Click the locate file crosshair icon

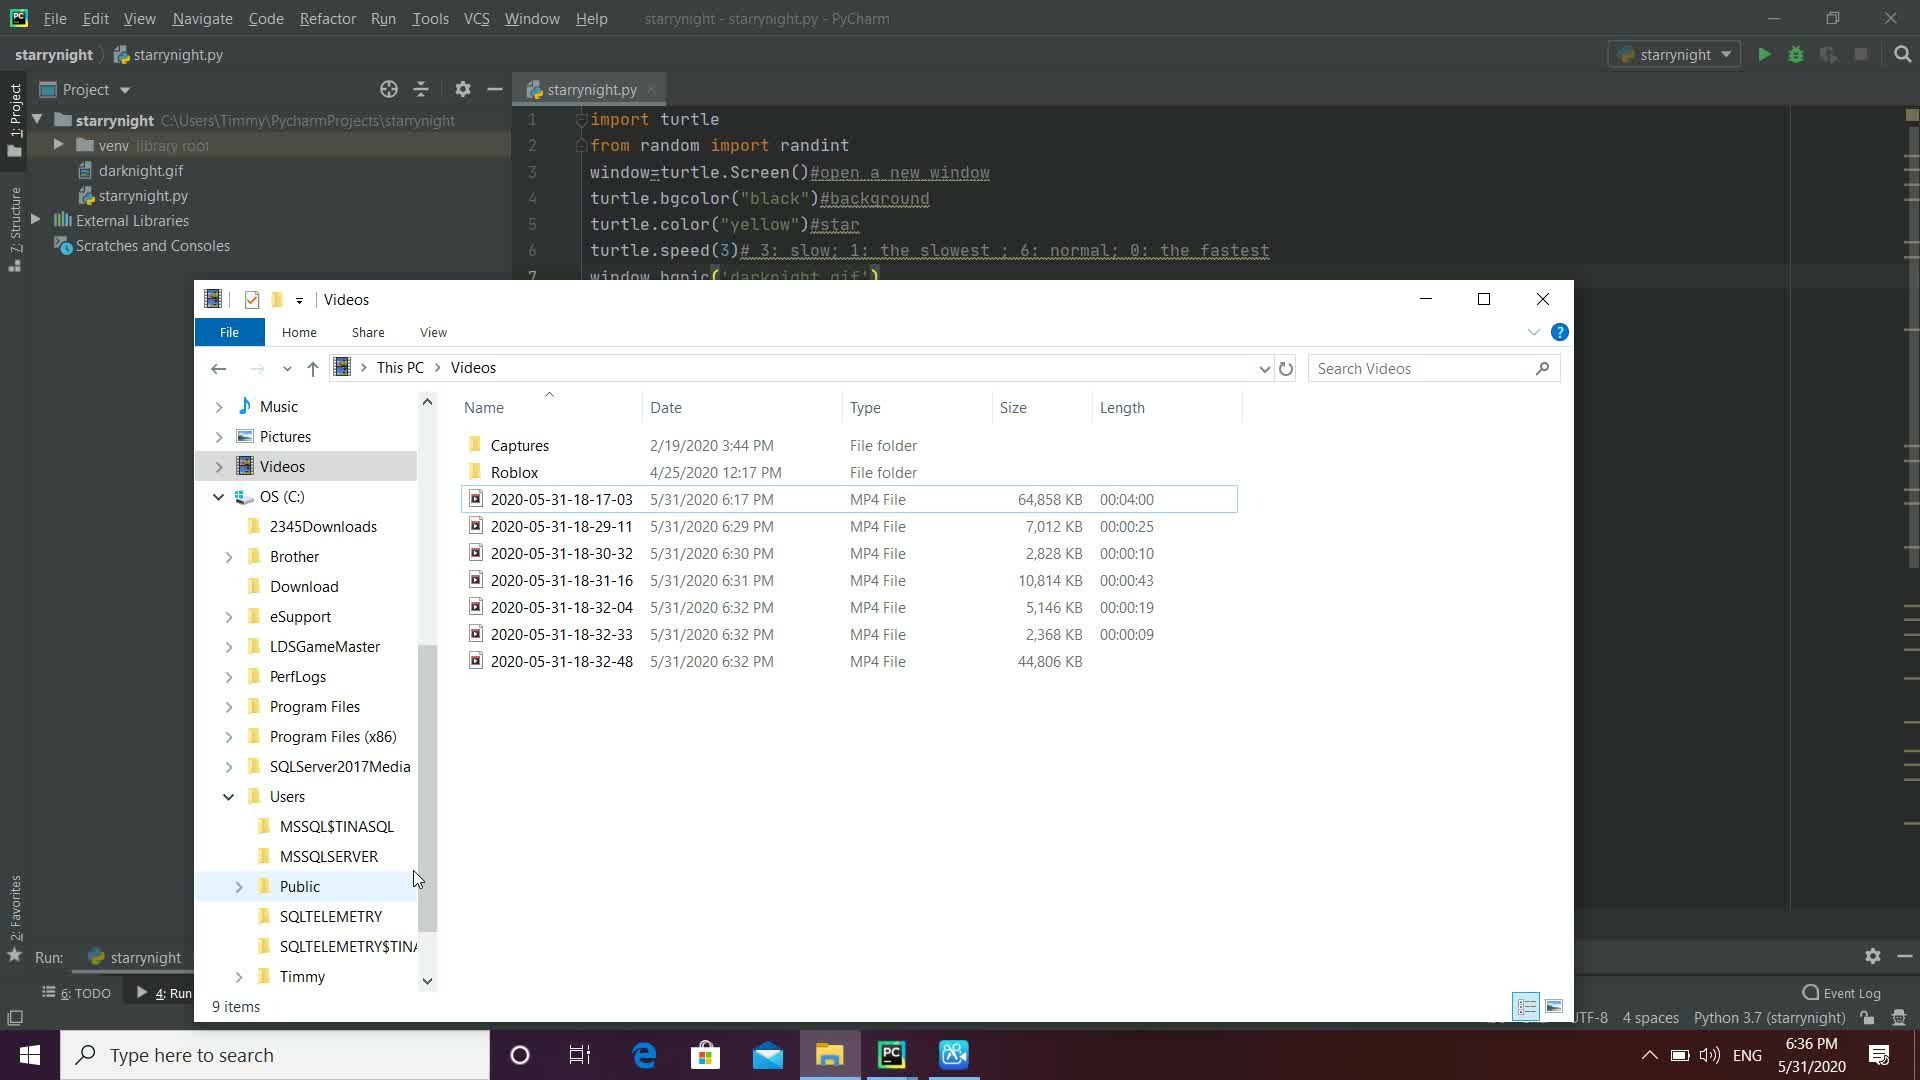[x=389, y=89]
